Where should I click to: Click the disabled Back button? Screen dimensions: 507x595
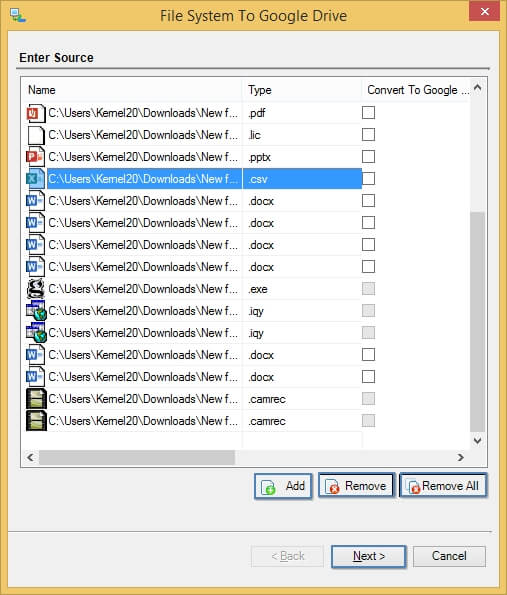287,556
